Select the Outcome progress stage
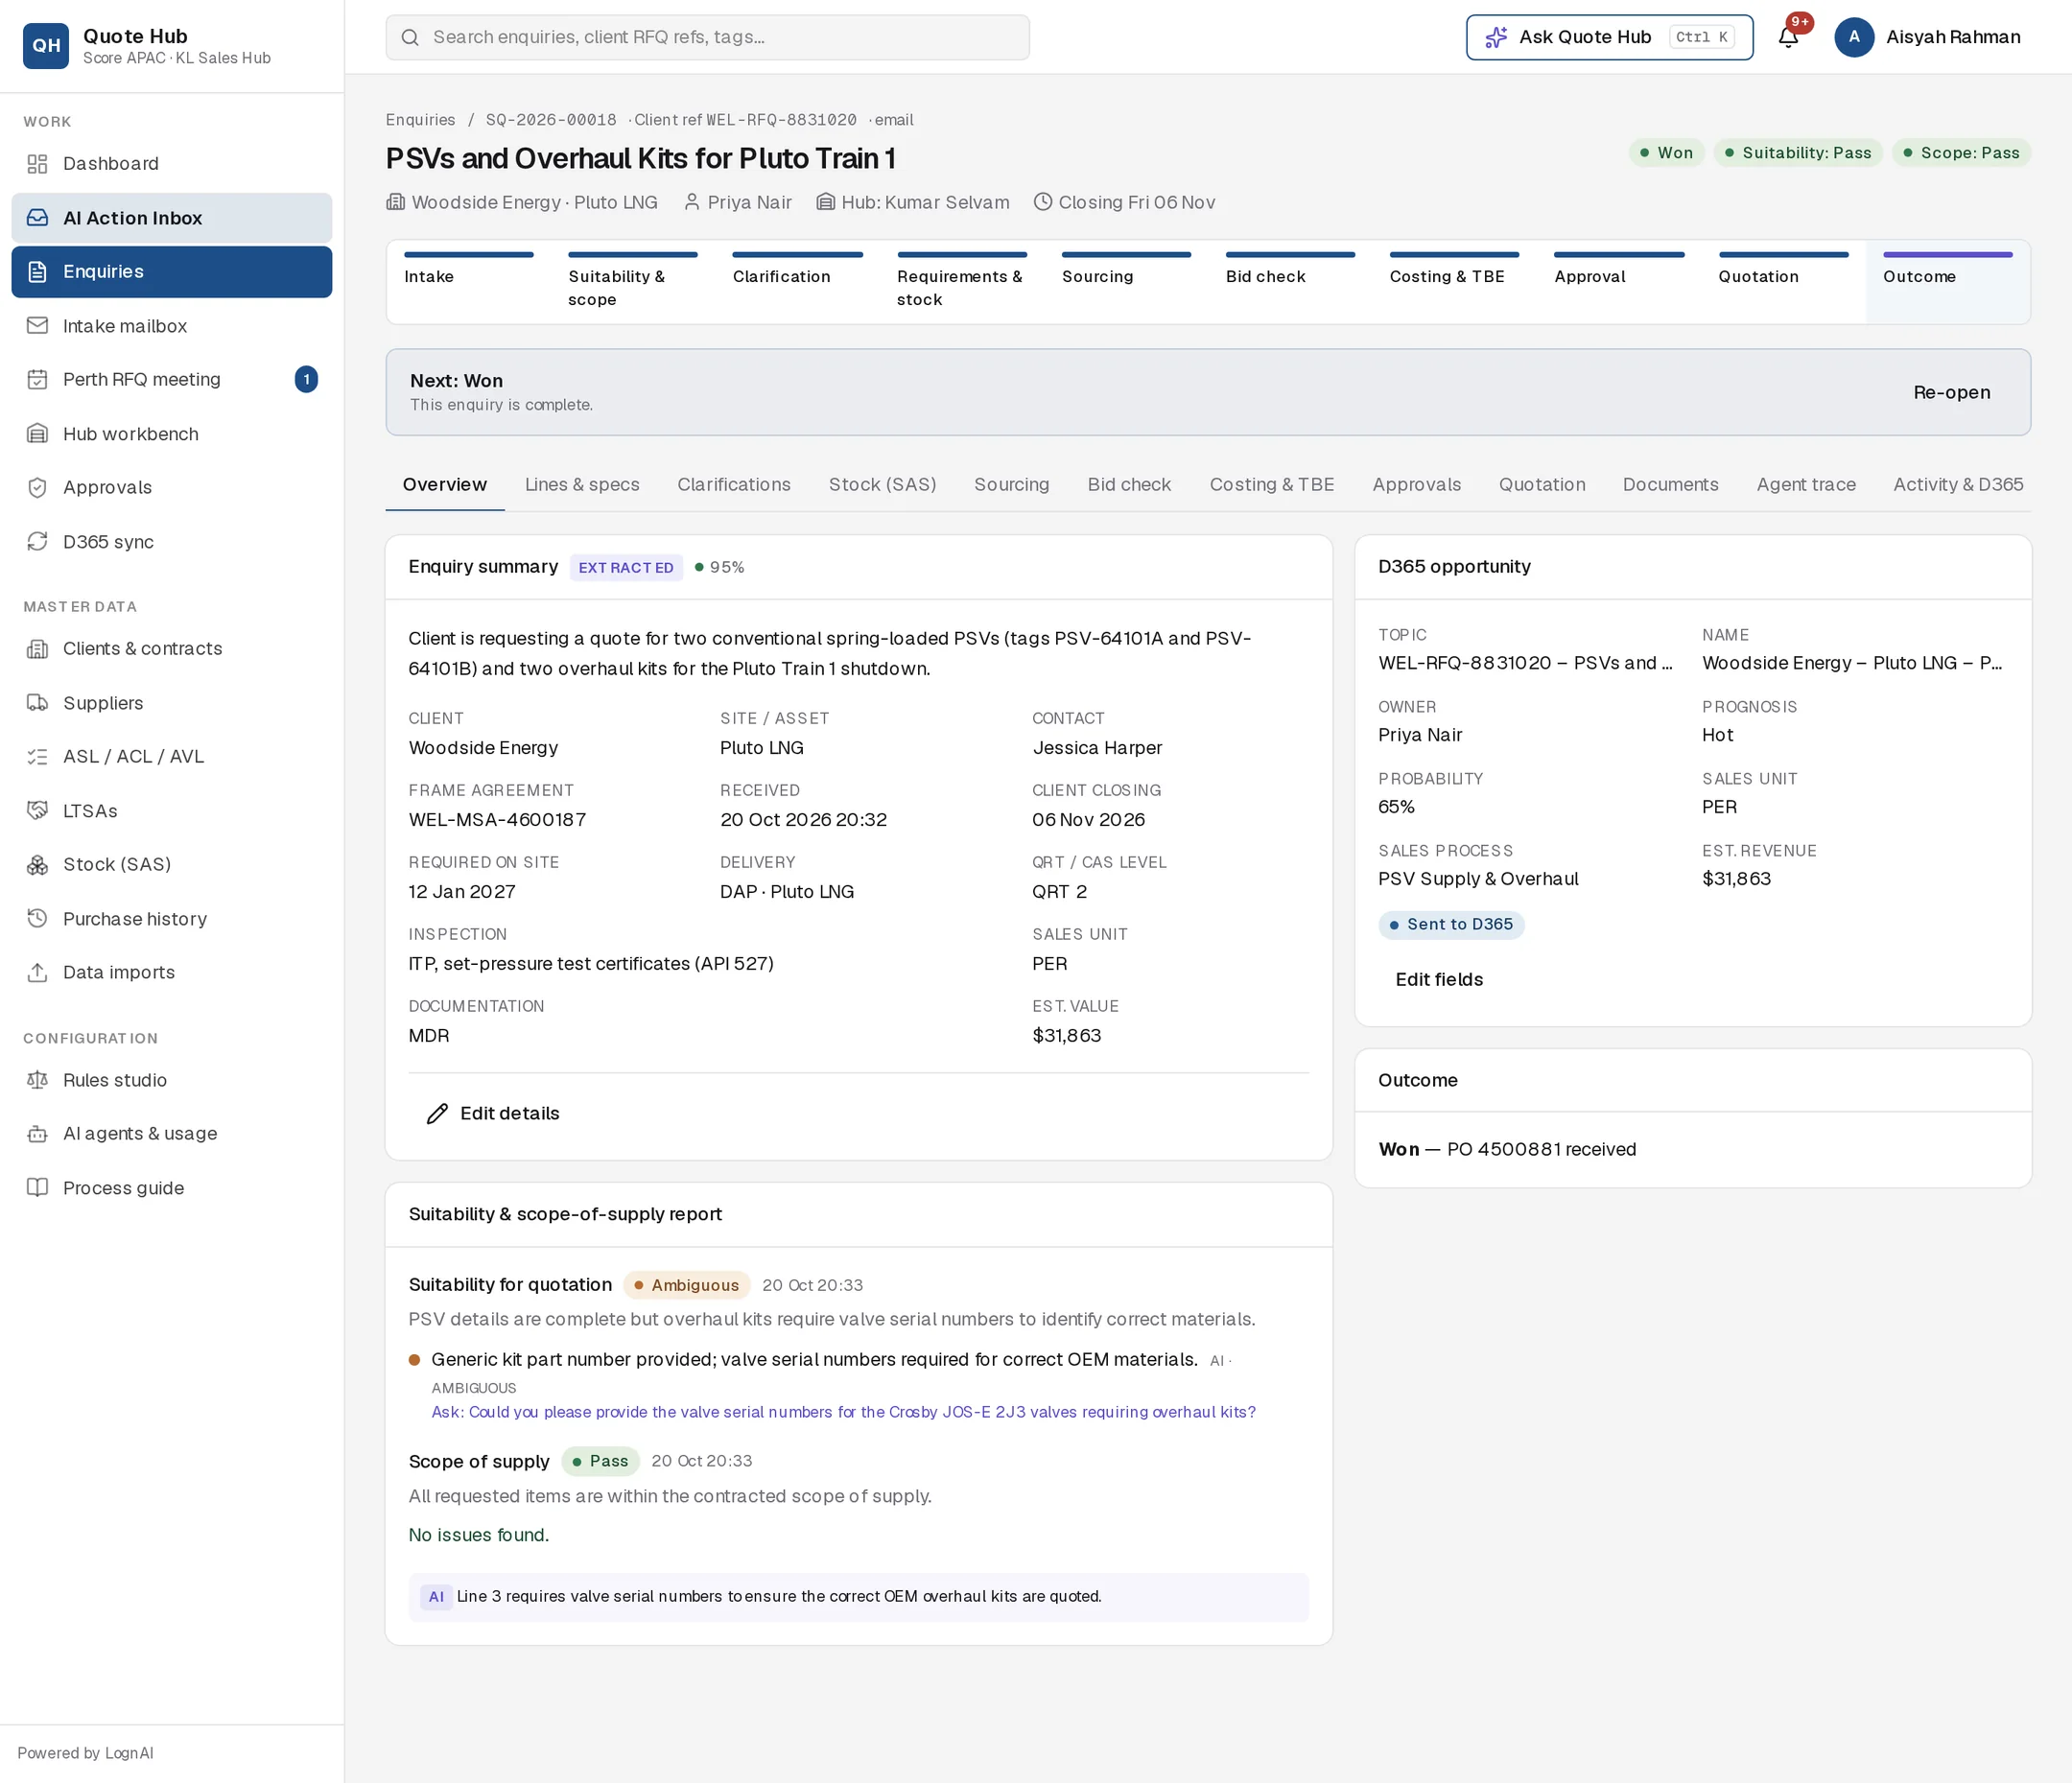 (1947, 281)
